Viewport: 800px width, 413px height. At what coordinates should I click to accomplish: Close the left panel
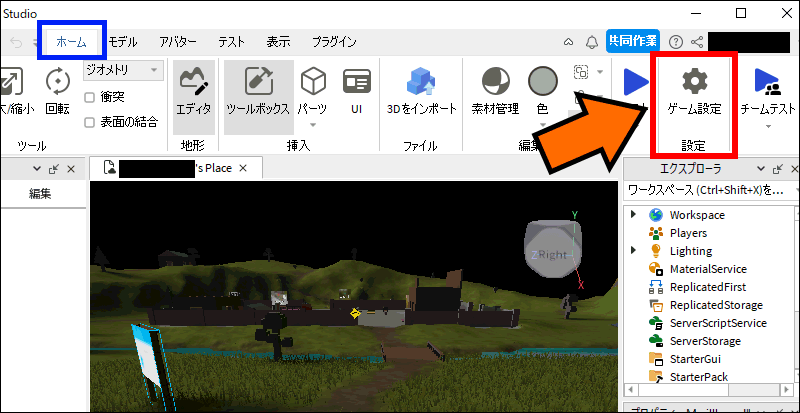[71, 169]
